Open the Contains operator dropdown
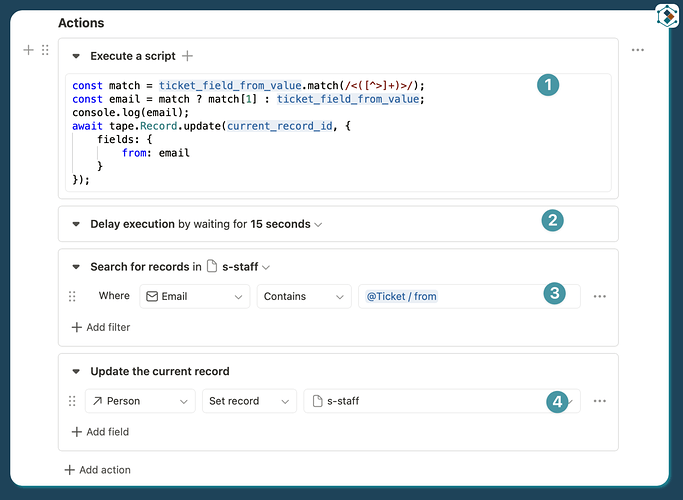The height and width of the screenshot is (500, 683). (303, 297)
